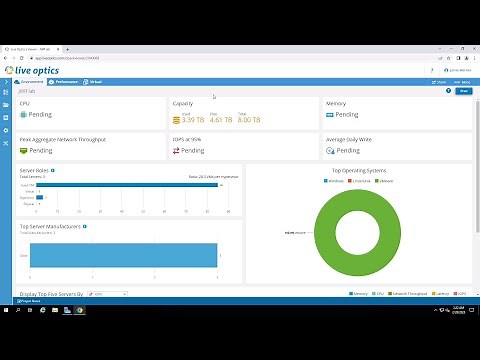Image resolution: width=480 pixels, height=360 pixels.
Task: Open the folder icon in left sidebar
Action: [x=6, y=105]
